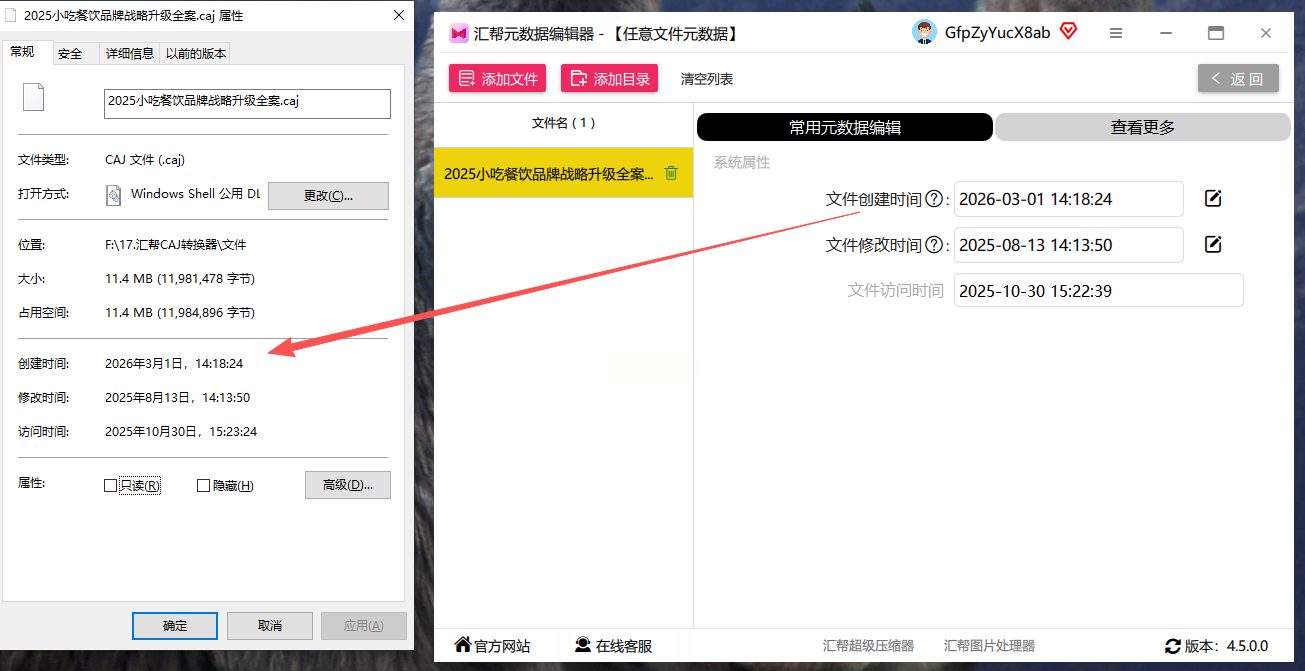Switch to the 常规 tab

(22, 51)
